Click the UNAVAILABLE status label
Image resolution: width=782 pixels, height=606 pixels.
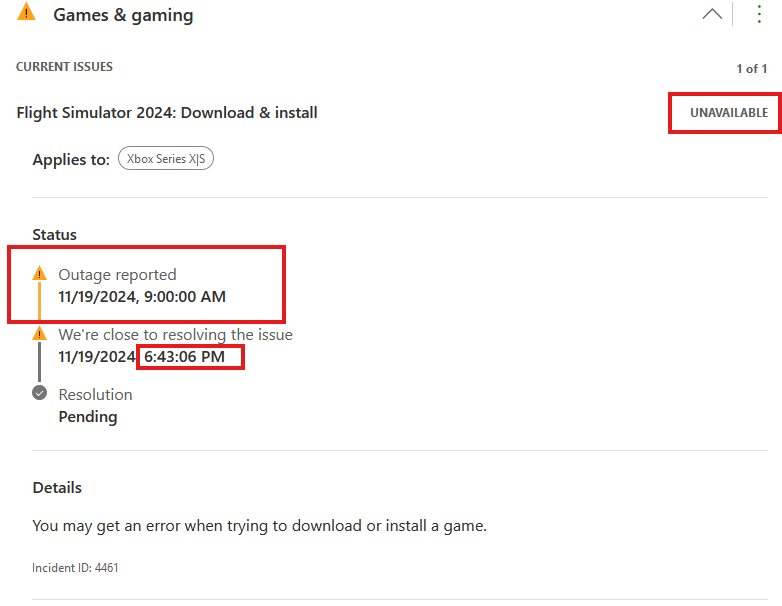(729, 113)
